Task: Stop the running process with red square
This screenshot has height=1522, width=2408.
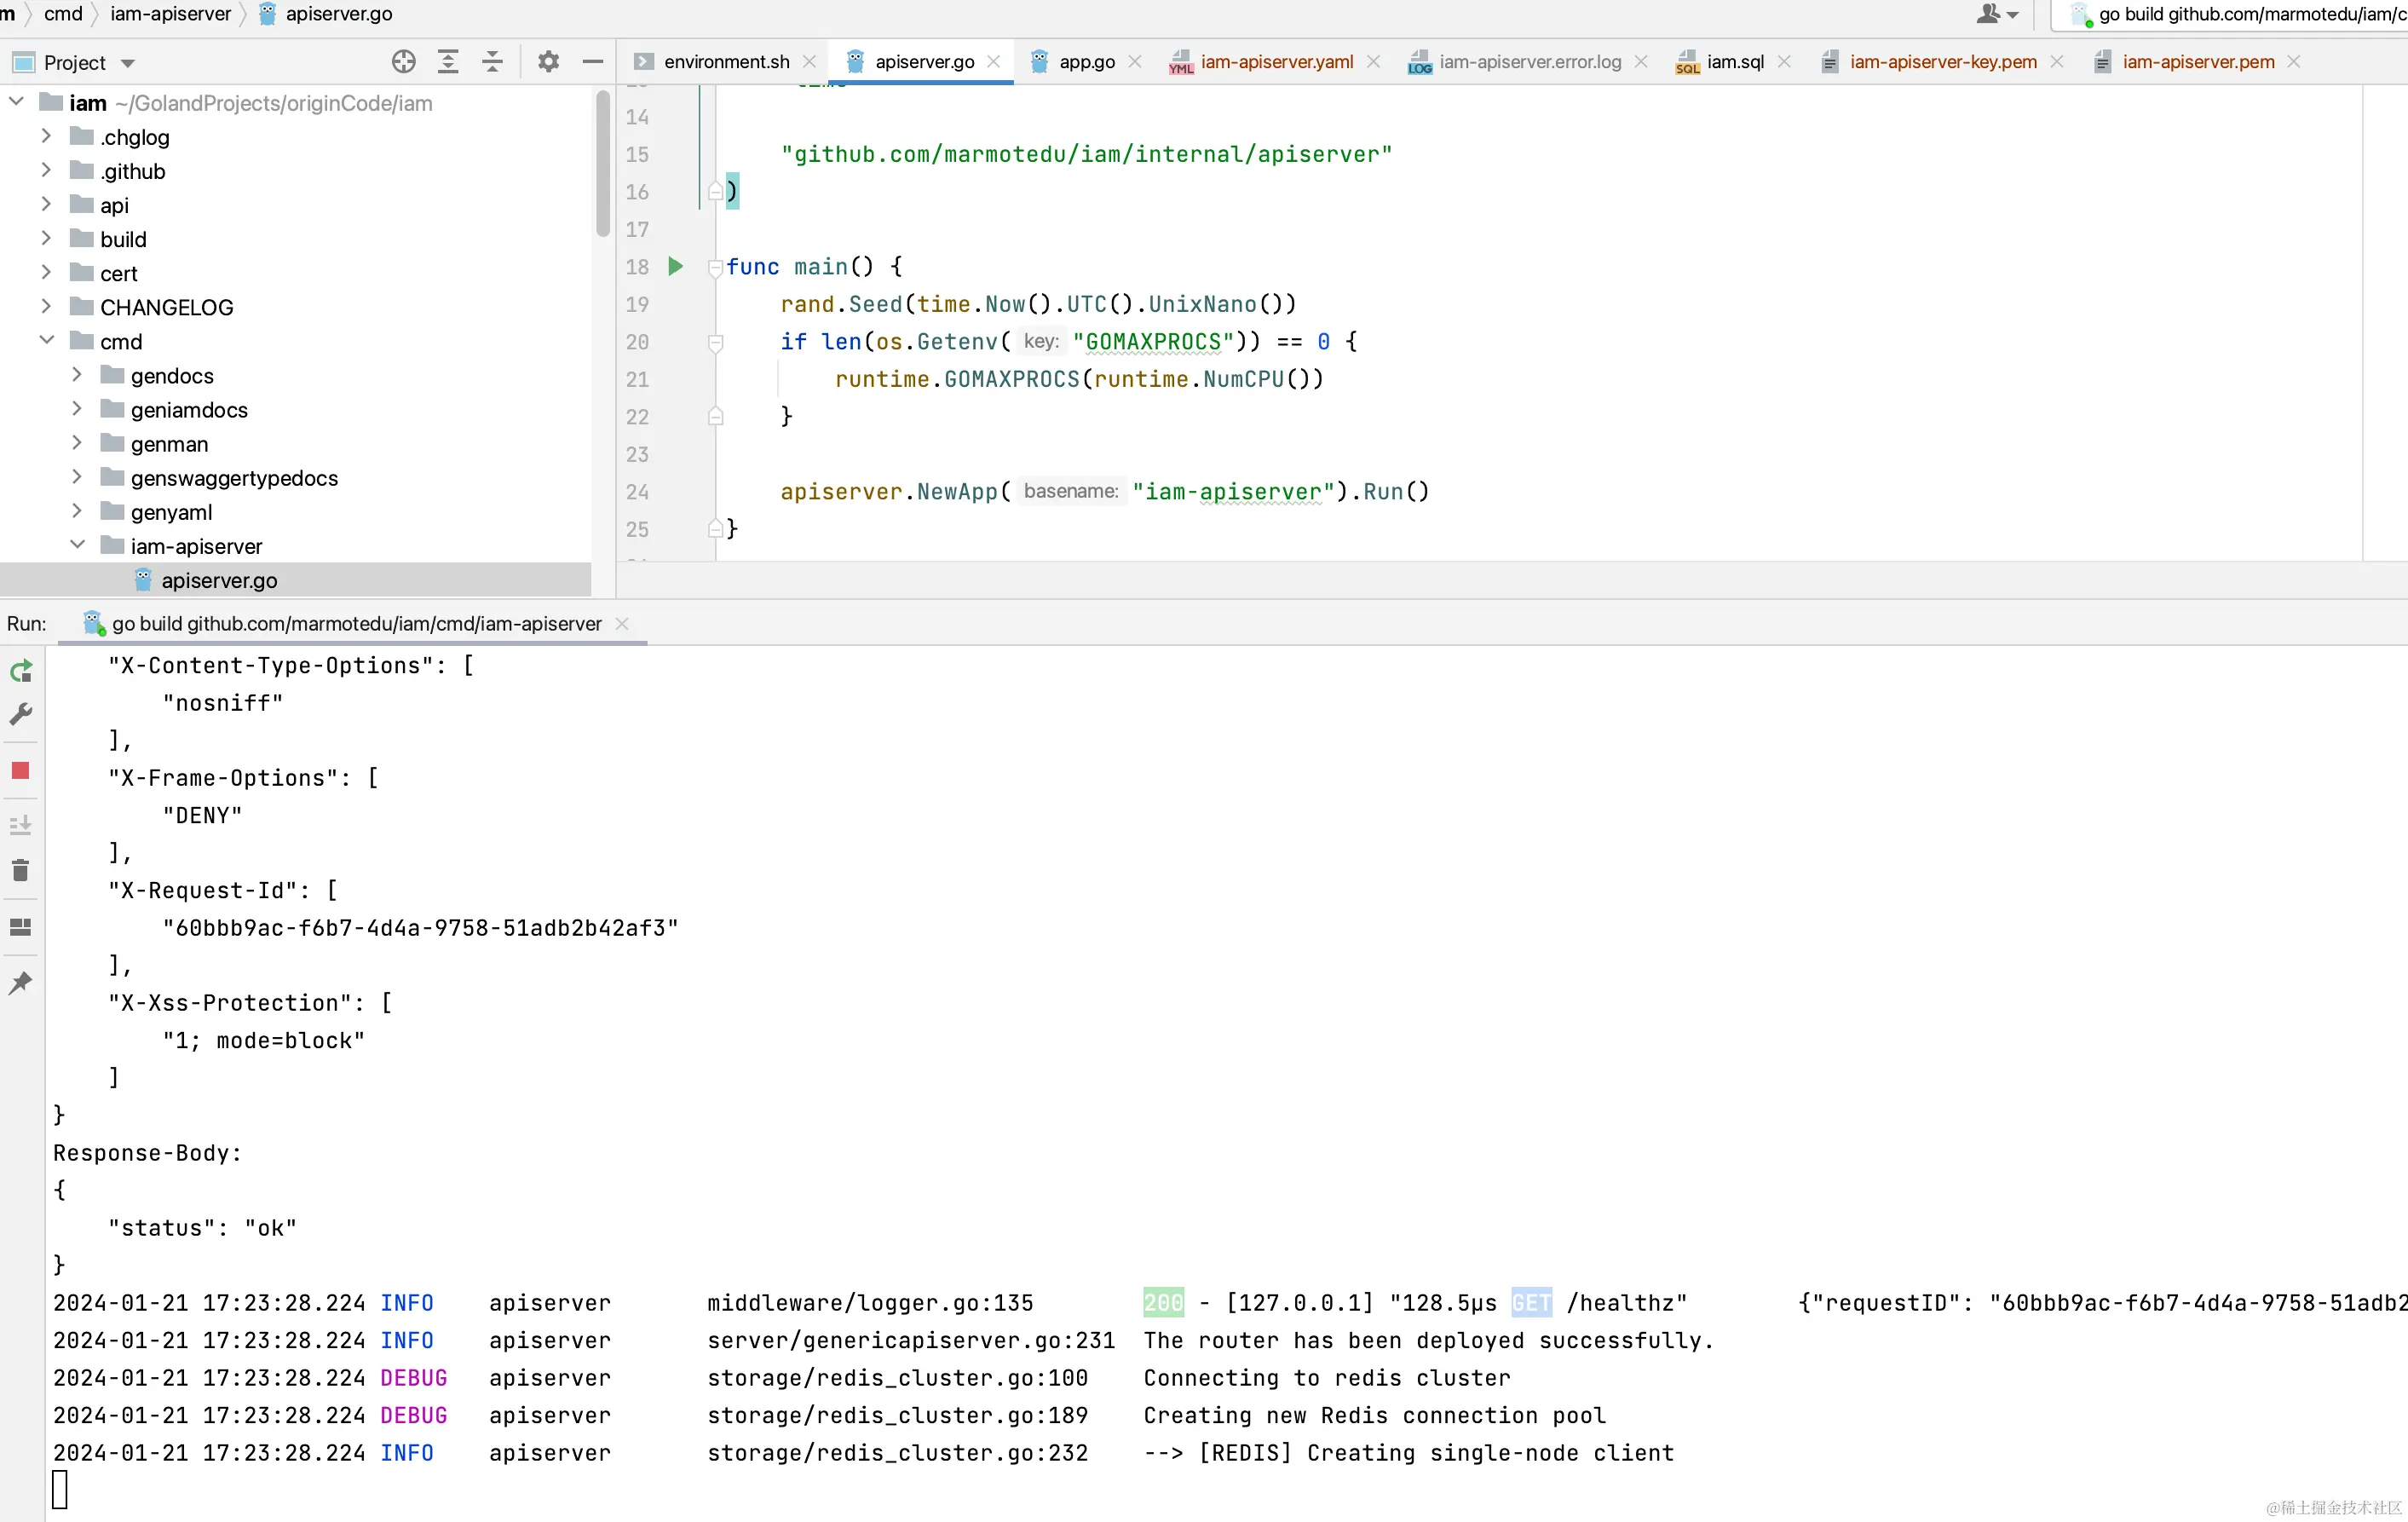Action: 21,770
